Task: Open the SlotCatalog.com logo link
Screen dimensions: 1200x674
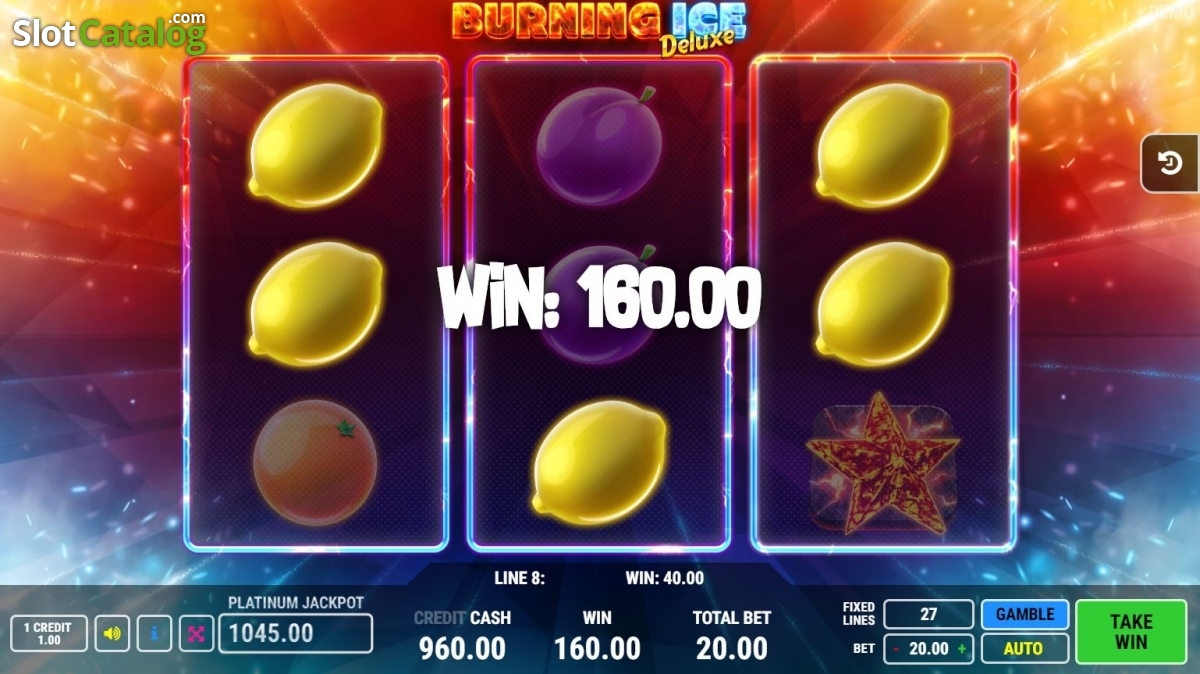Action: click(x=109, y=33)
